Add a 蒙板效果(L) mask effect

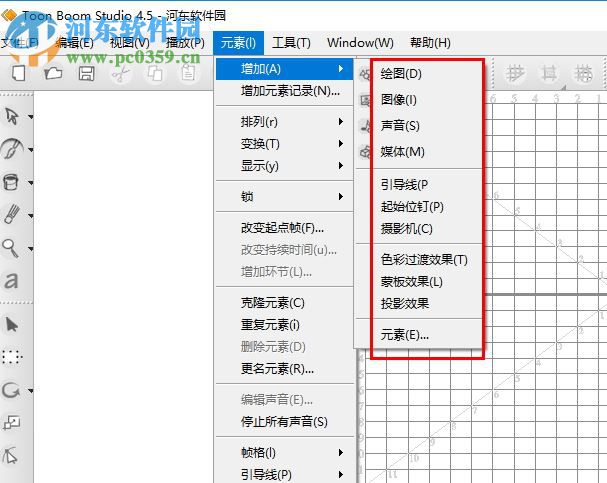tap(418, 281)
